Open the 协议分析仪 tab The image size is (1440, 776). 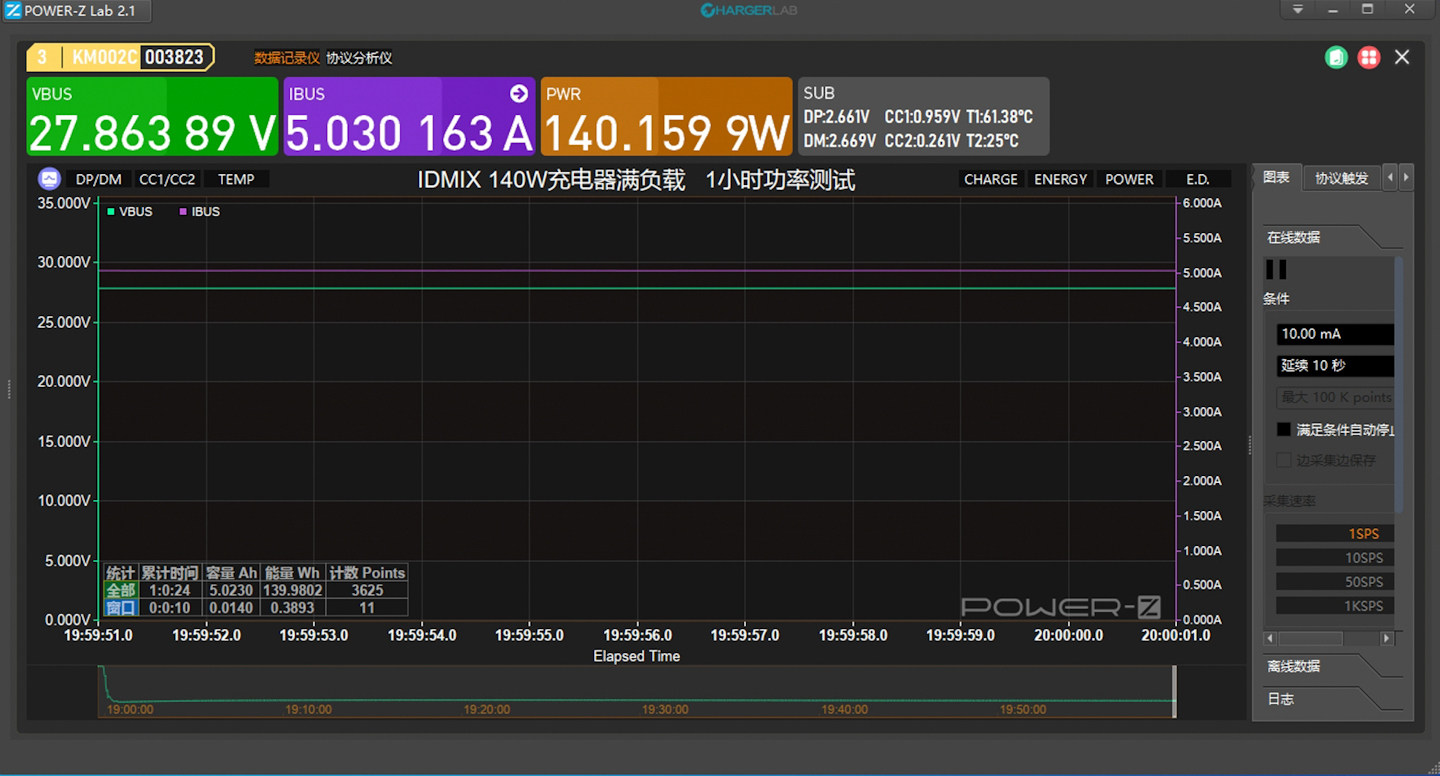pyautogui.click(x=359, y=58)
